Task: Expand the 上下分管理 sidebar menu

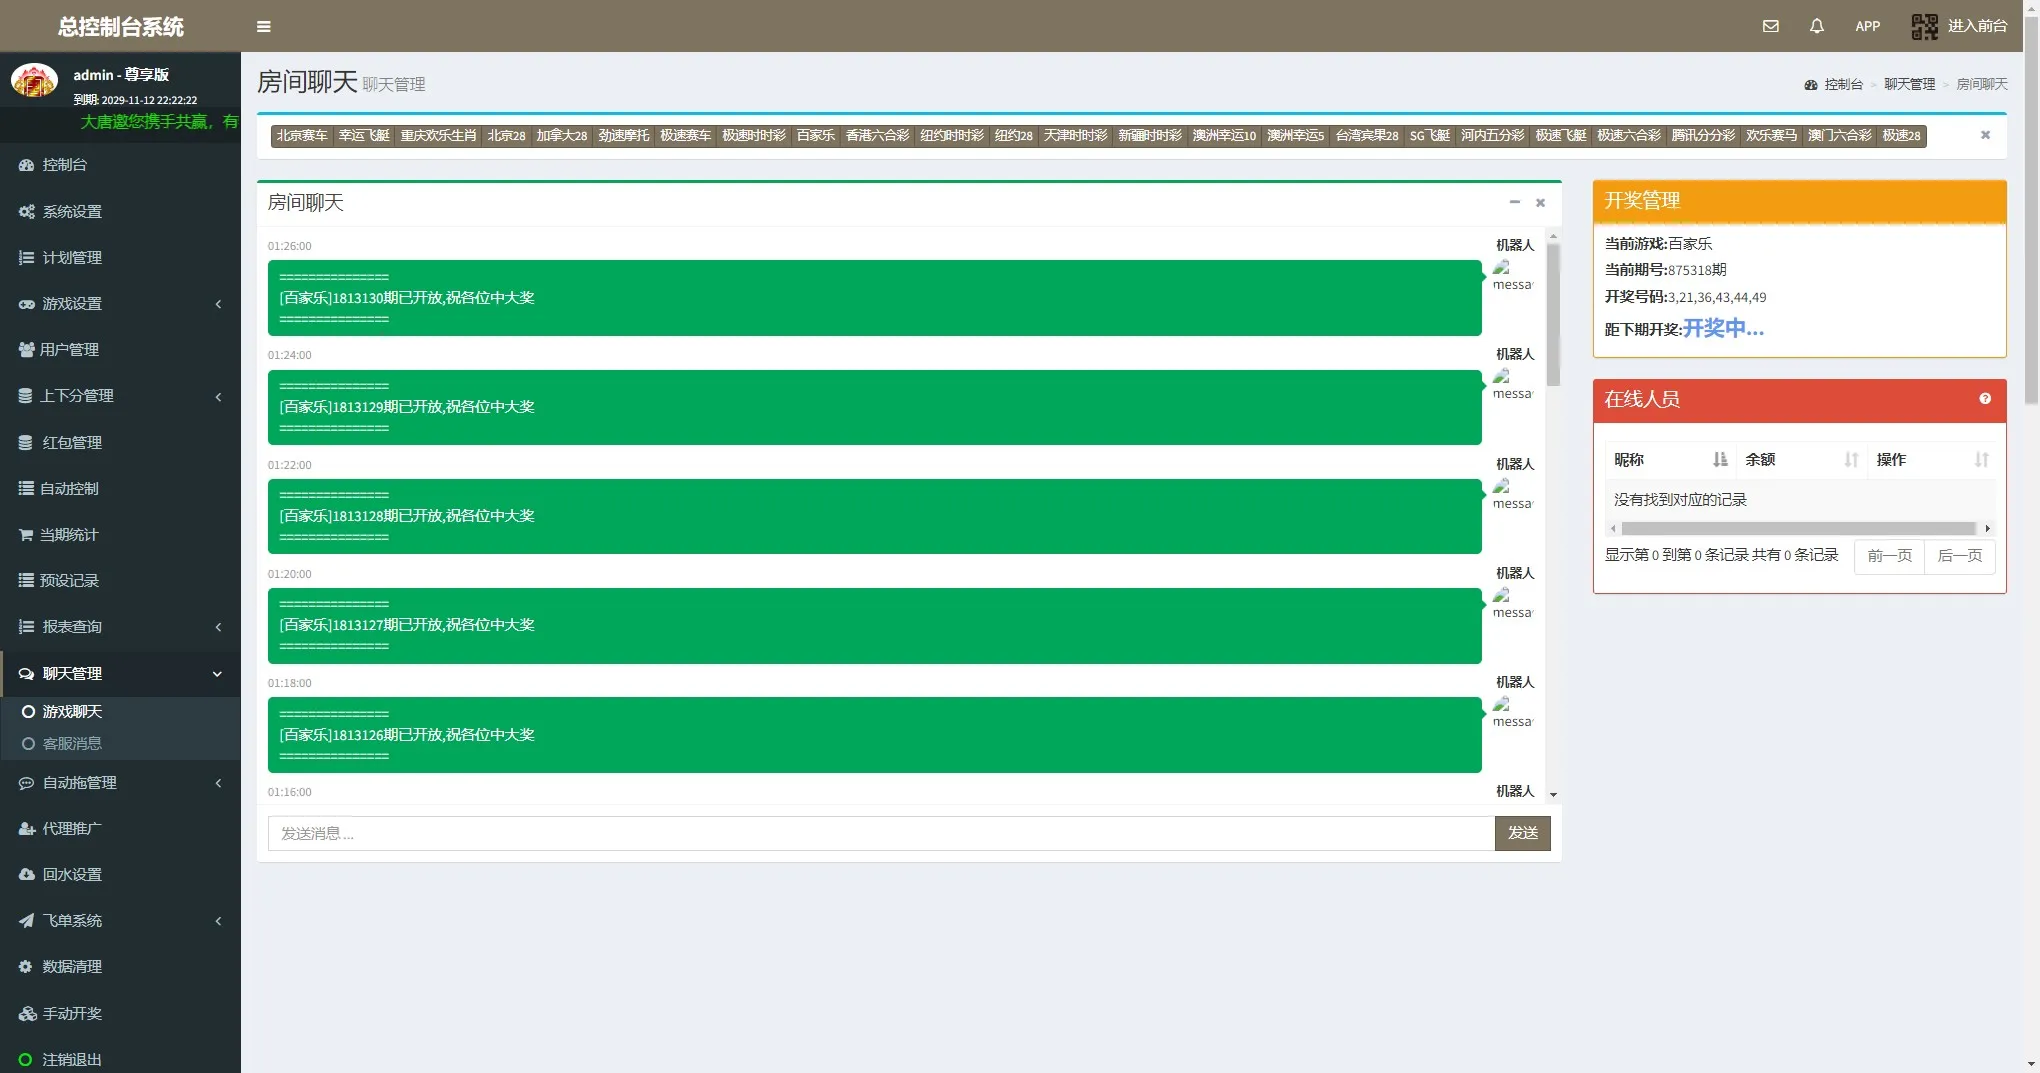Action: pyautogui.click(x=120, y=396)
